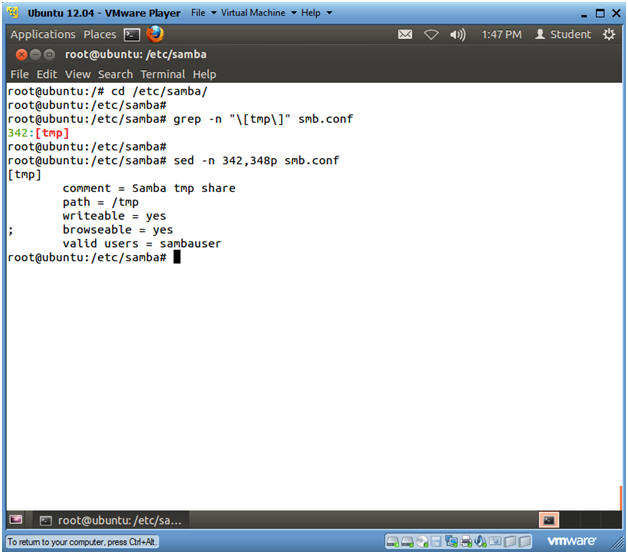Click the 'cd /etc/samba/' command line
This screenshot has width=628, height=554.
159,91
